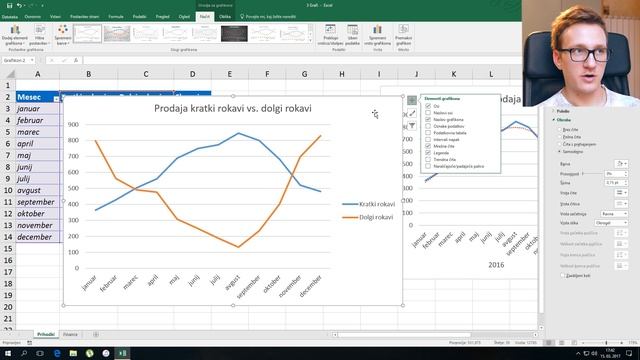Image resolution: width=640 pixels, height=360 pixels.
Task: Click the horizontal scrollbar of the sheet
Action: (x=435, y=335)
